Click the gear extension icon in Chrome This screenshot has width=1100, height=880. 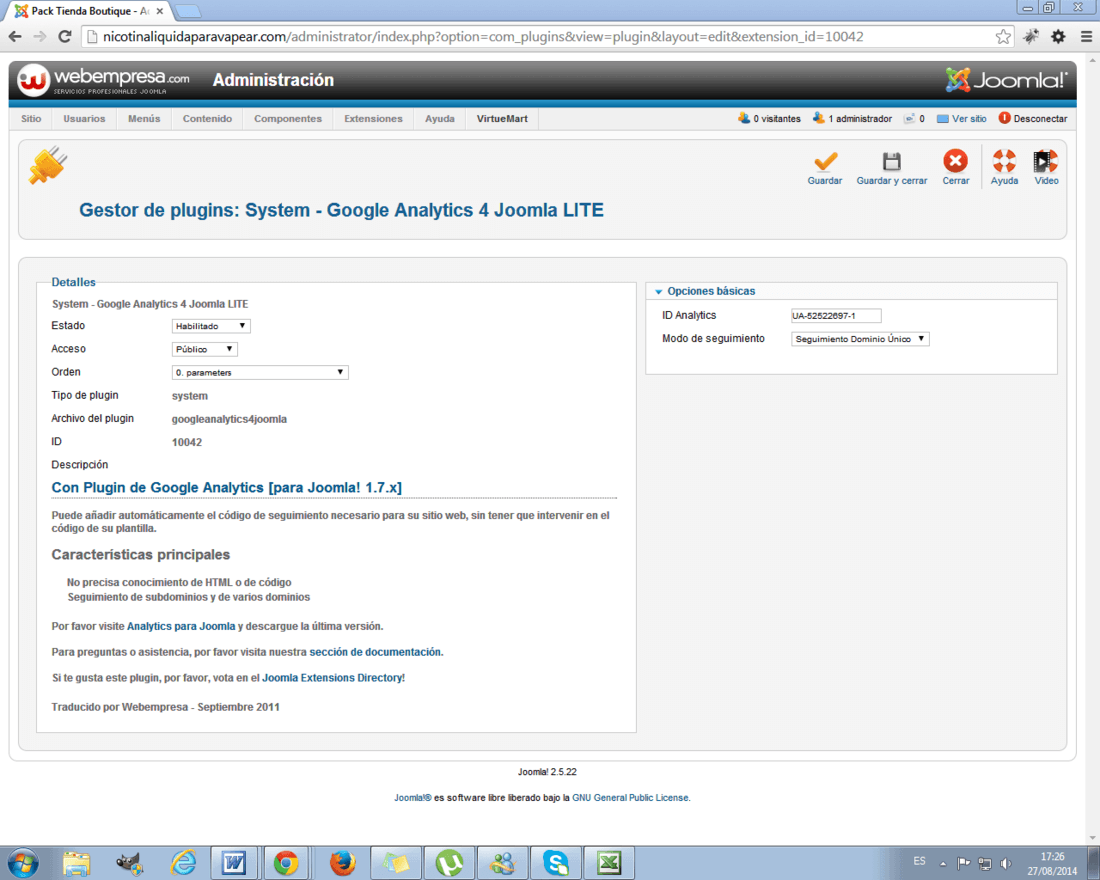point(1058,36)
